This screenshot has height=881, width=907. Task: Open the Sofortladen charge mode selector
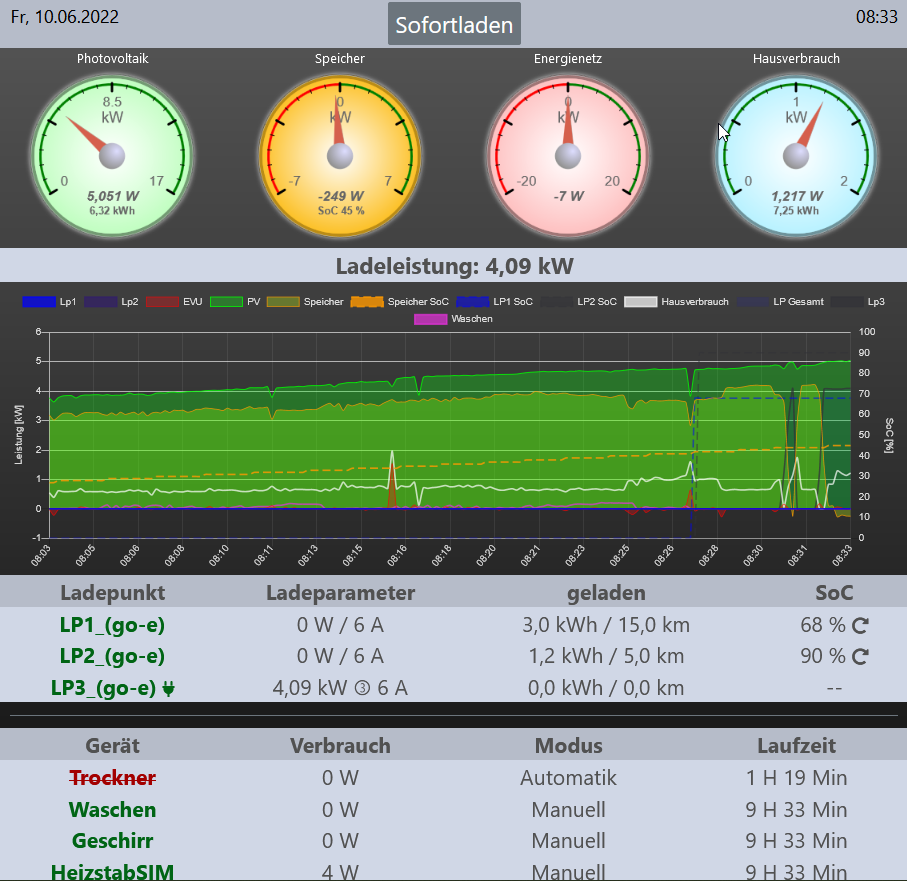coord(454,25)
